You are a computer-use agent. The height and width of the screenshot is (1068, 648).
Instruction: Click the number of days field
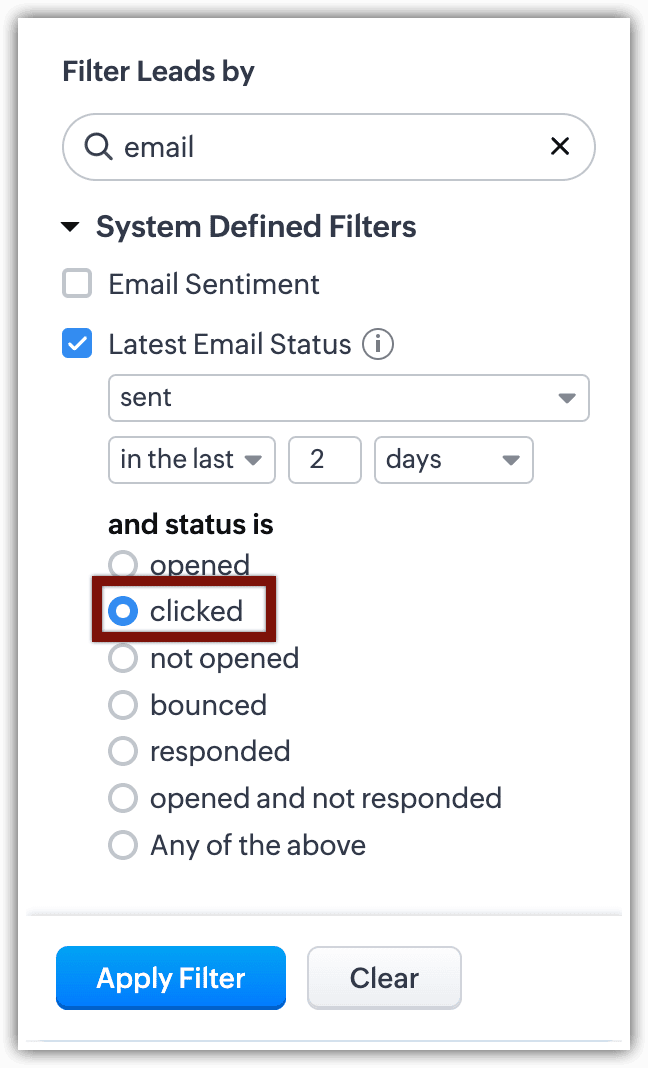click(x=324, y=460)
